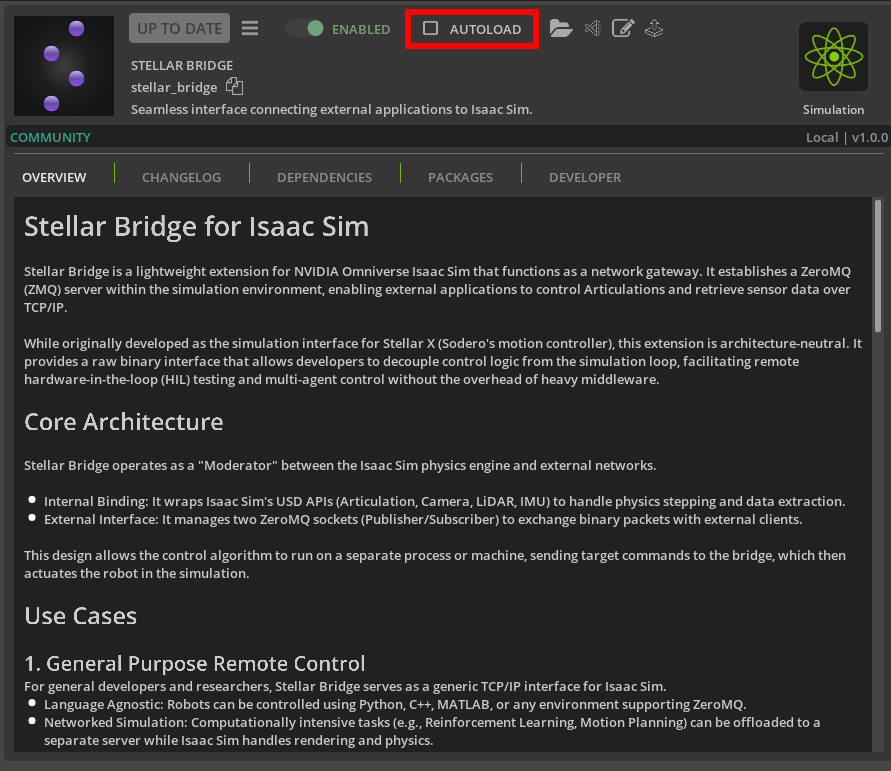Switch to the CHANGELOG tab
Image resolution: width=891 pixels, height=771 pixels.
point(181,177)
